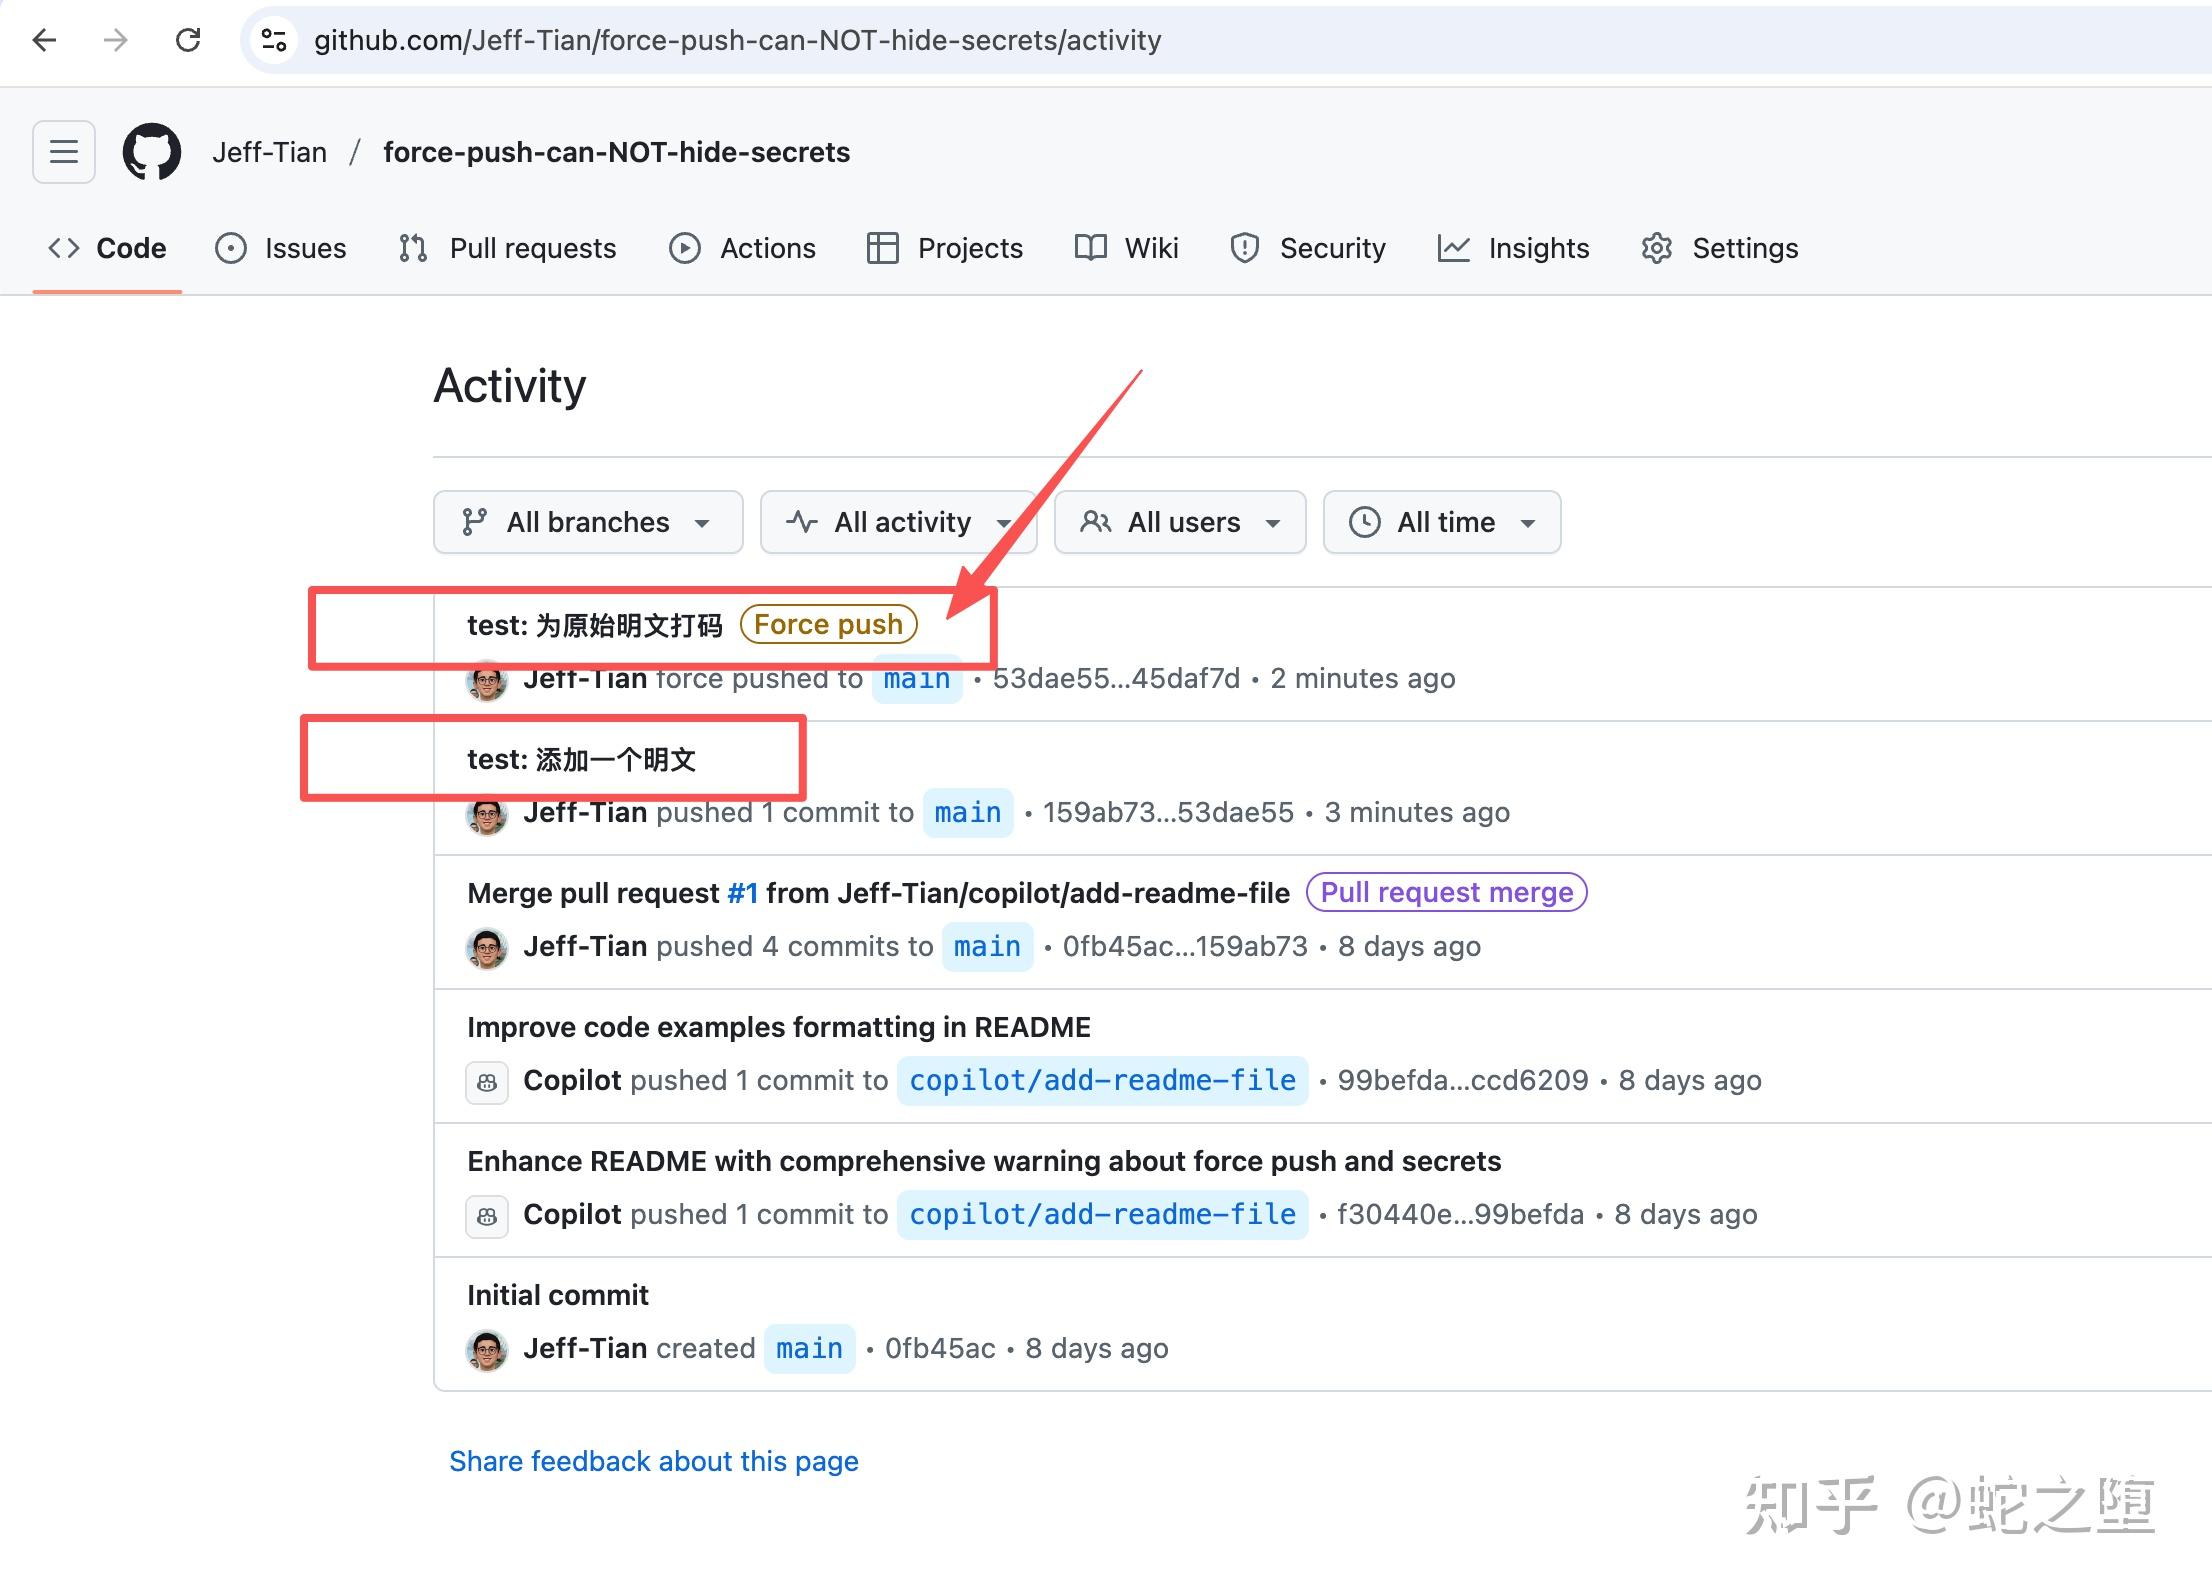Expand the All branches filter dropdown
2212x1594 pixels.
pyautogui.click(x=588, y=522)
